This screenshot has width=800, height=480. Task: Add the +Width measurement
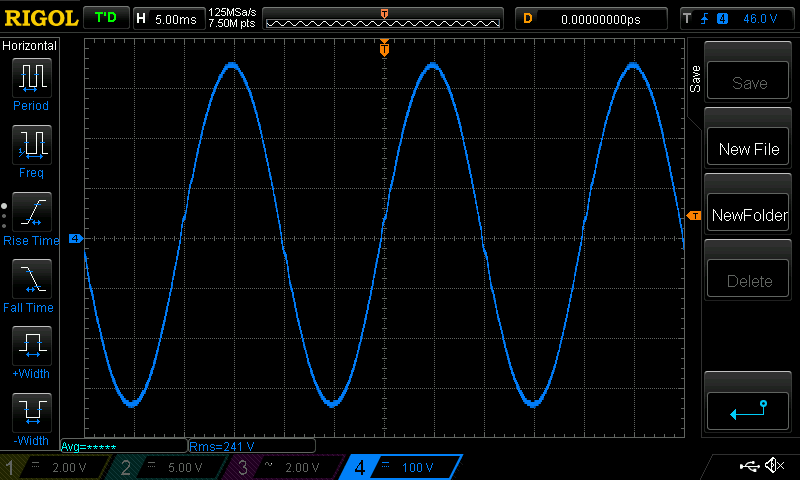point(31,347)
